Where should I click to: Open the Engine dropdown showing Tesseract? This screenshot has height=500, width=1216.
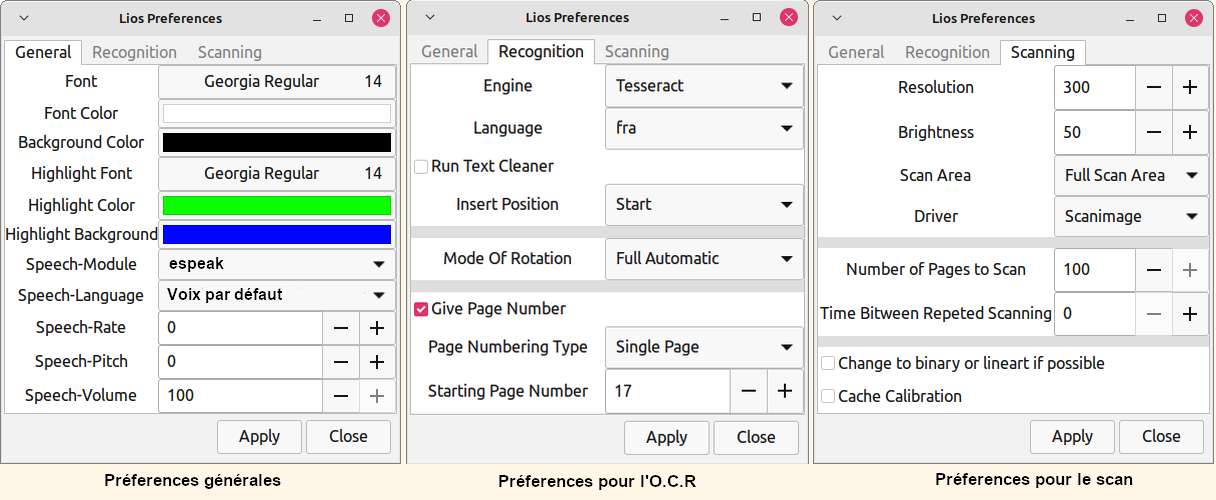point(704,86)
